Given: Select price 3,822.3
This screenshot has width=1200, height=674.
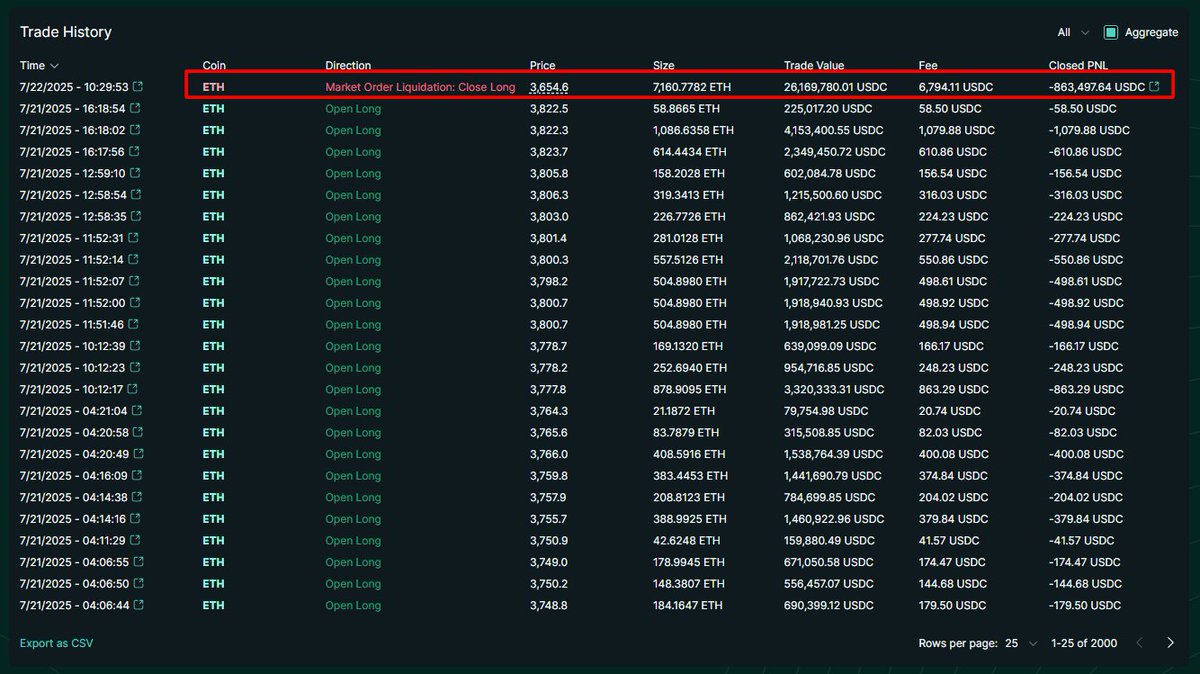Looking at the screenshot, I should tap(549, 130).
